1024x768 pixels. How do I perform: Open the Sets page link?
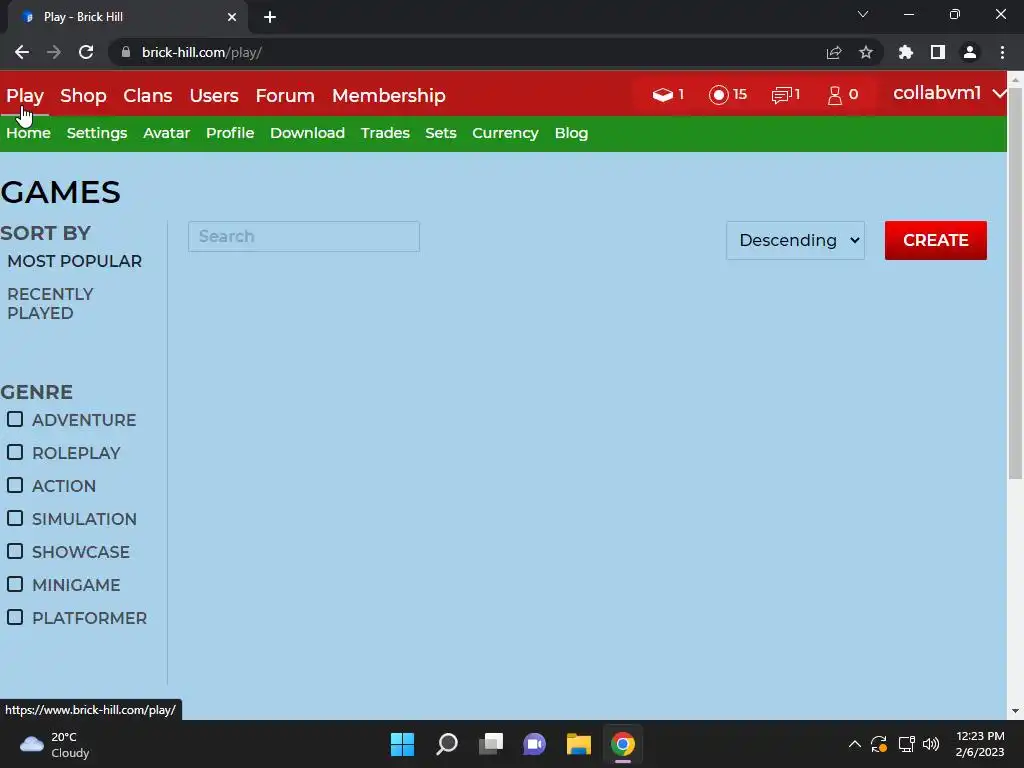pyautogui.click(x=440, y=133)
